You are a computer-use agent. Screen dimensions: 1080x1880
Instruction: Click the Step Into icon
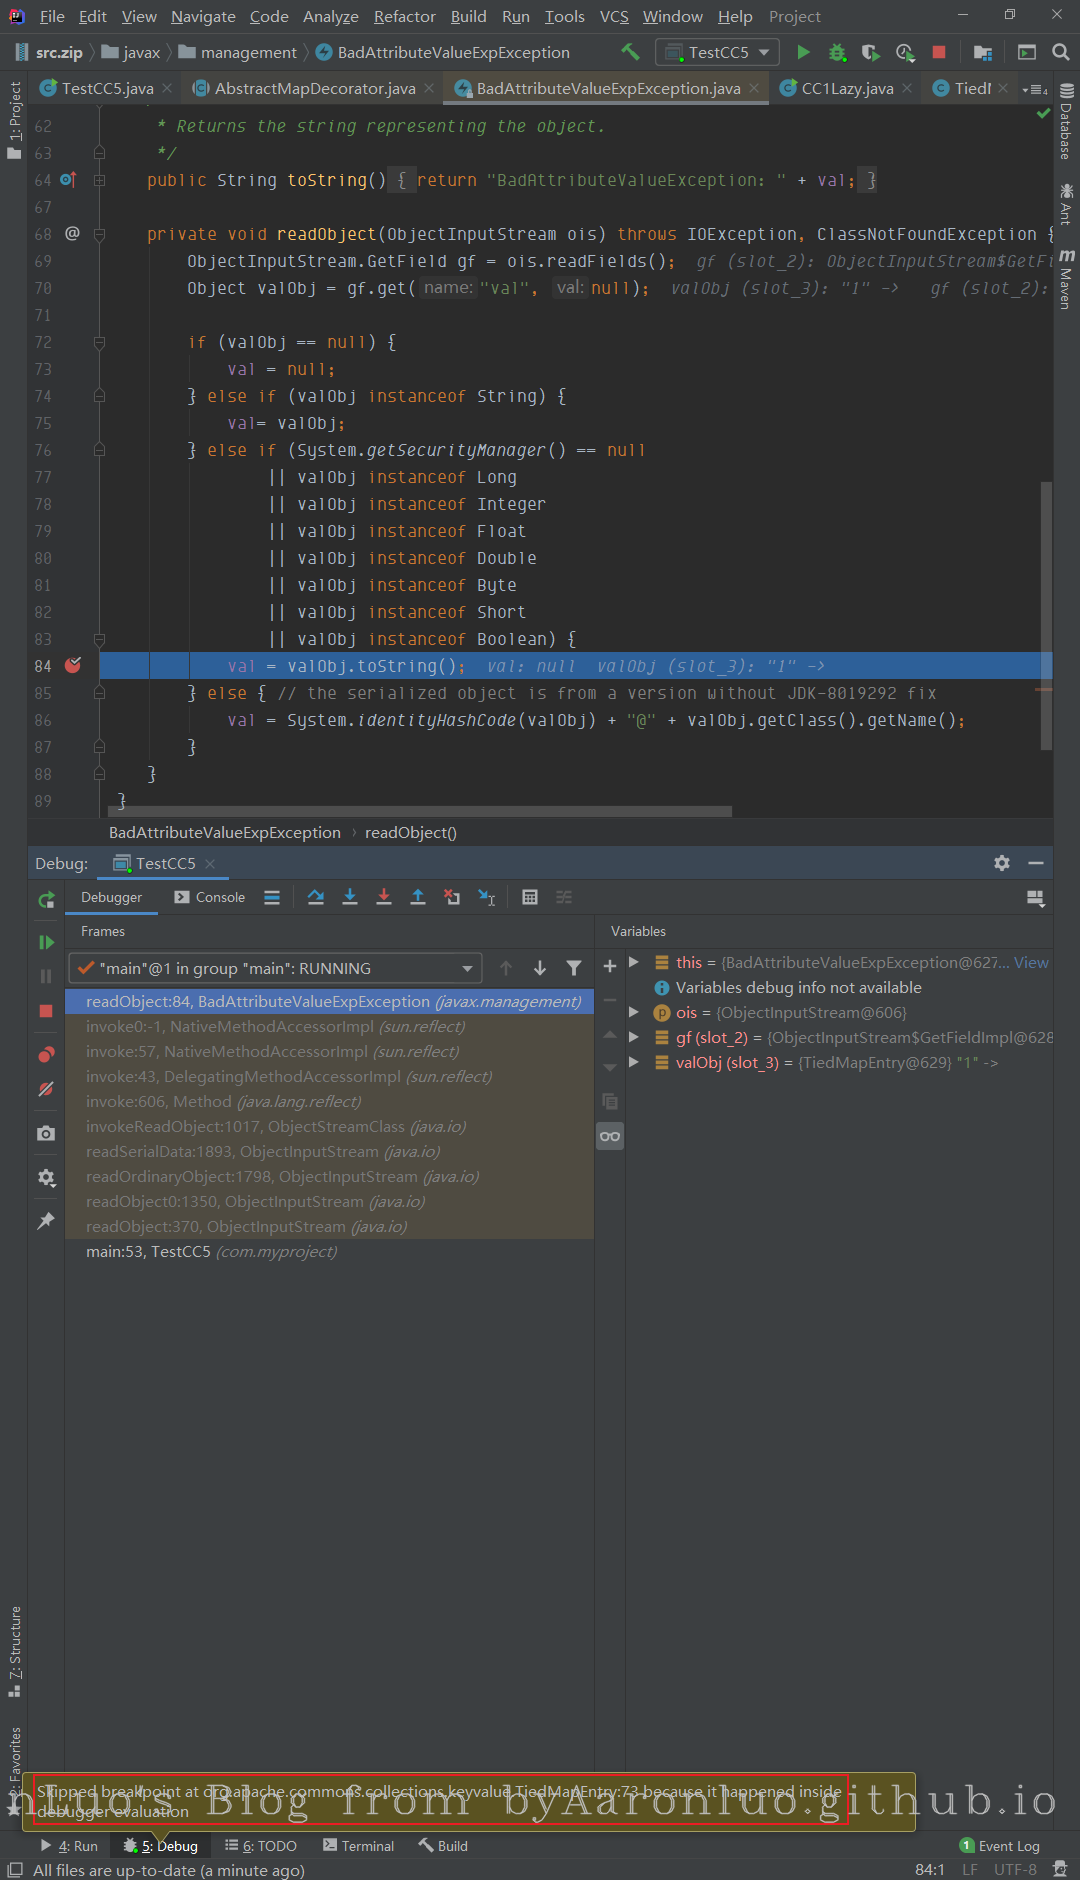350,897
